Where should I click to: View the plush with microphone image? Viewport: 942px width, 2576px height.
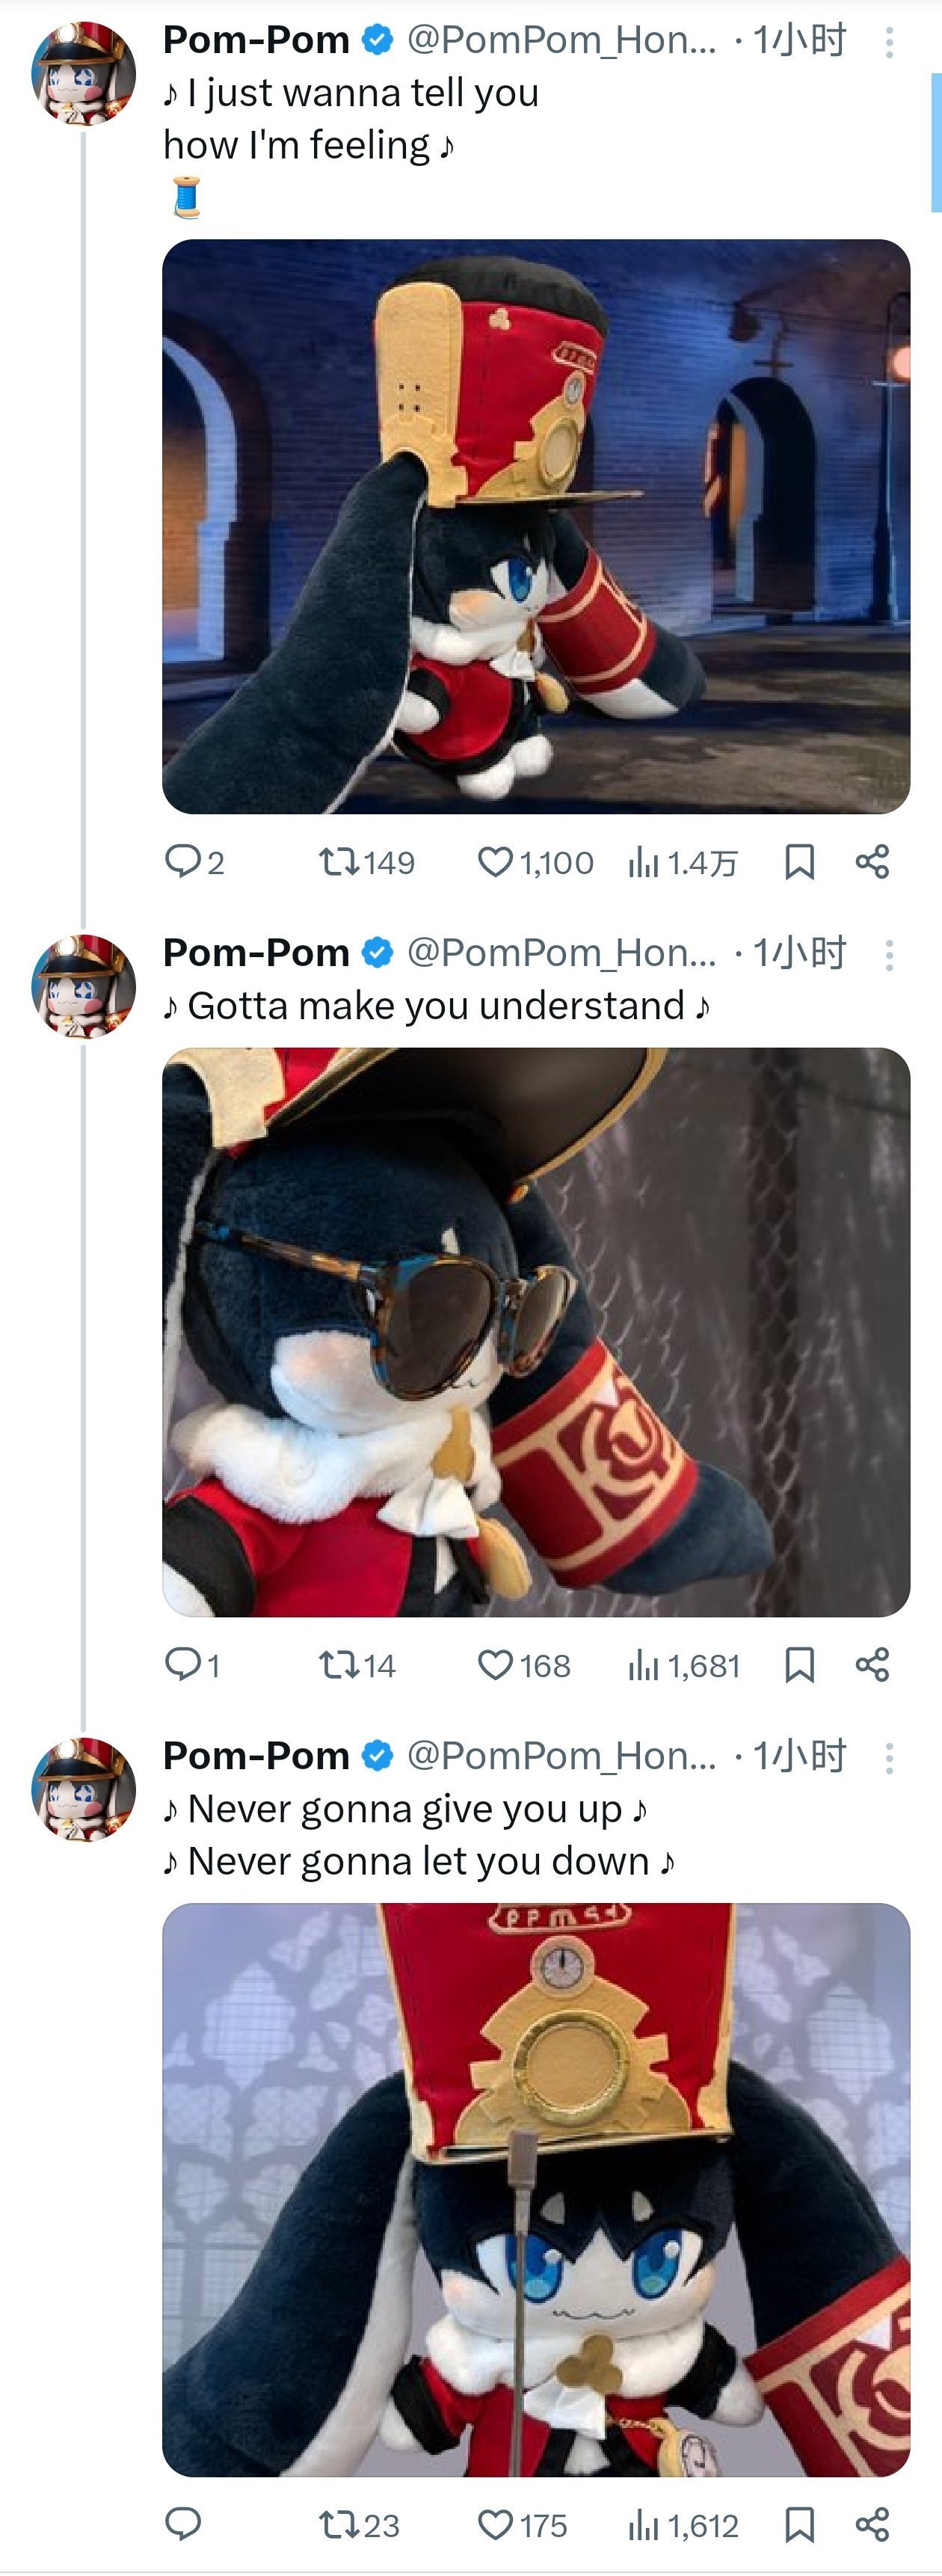pyautogui.click(x=536, y=2190)
